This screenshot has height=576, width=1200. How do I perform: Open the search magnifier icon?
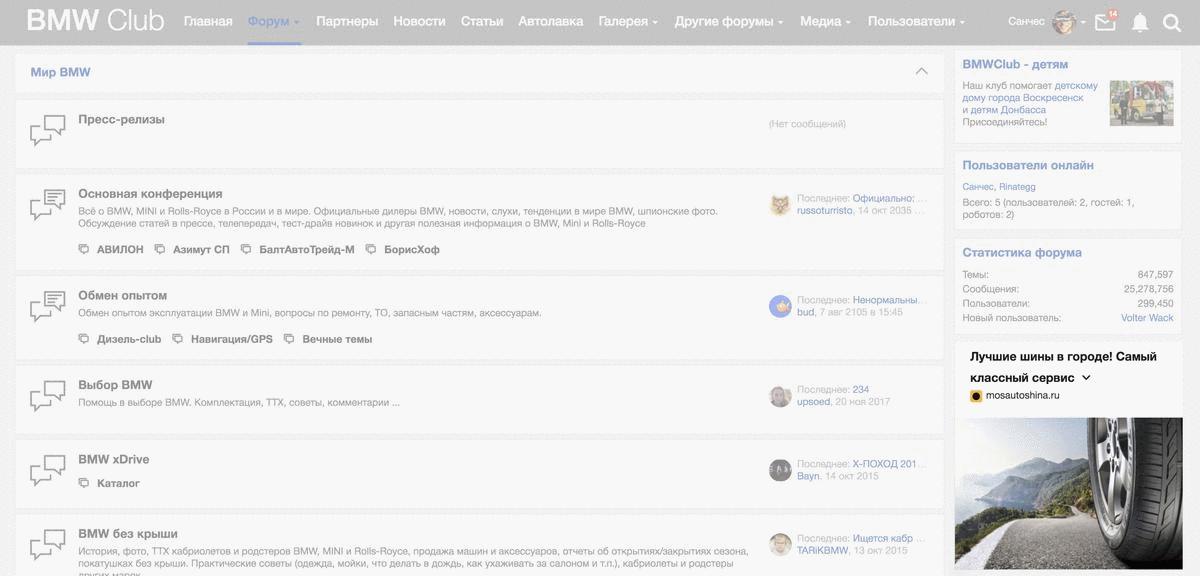pos(1172,23)
